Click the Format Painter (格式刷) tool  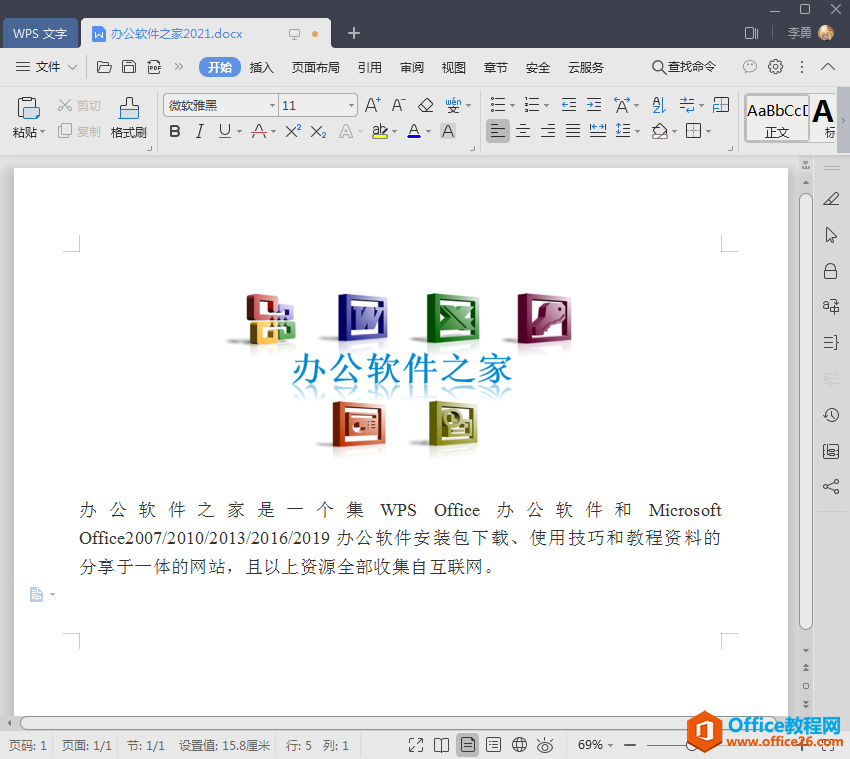[128, 117]
